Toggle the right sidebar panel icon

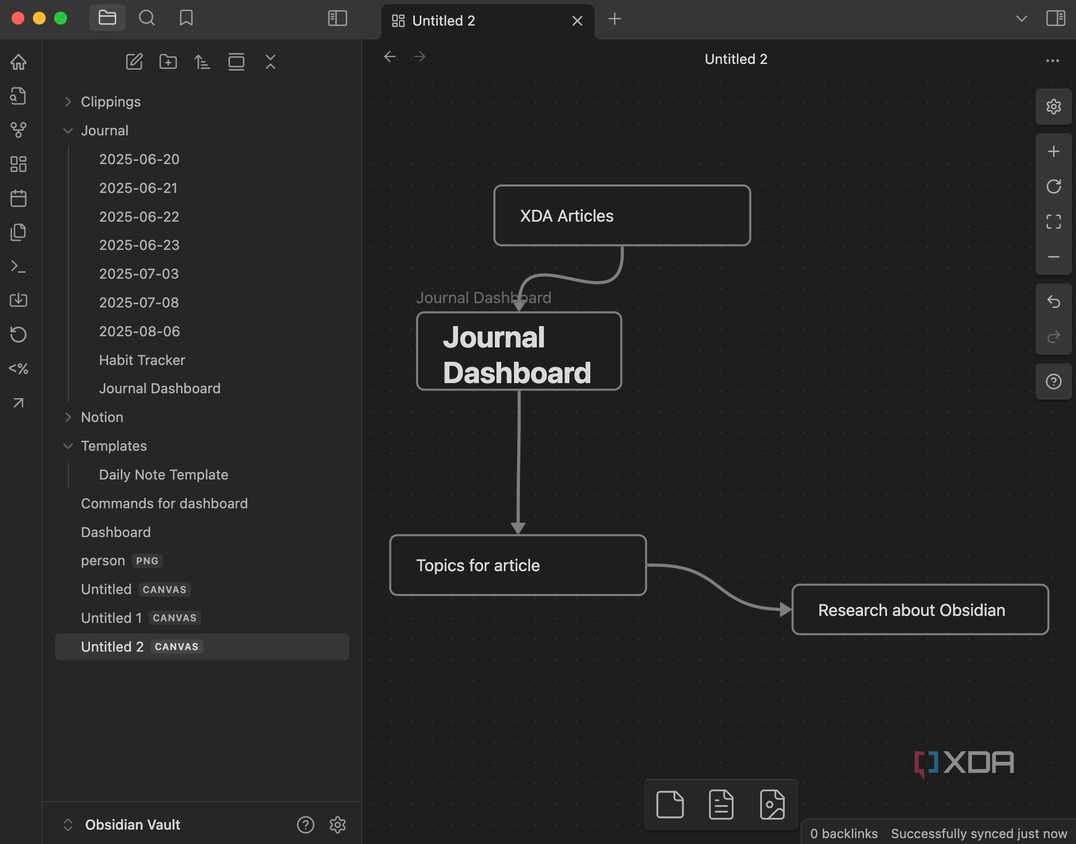[x=1055, y=19]
